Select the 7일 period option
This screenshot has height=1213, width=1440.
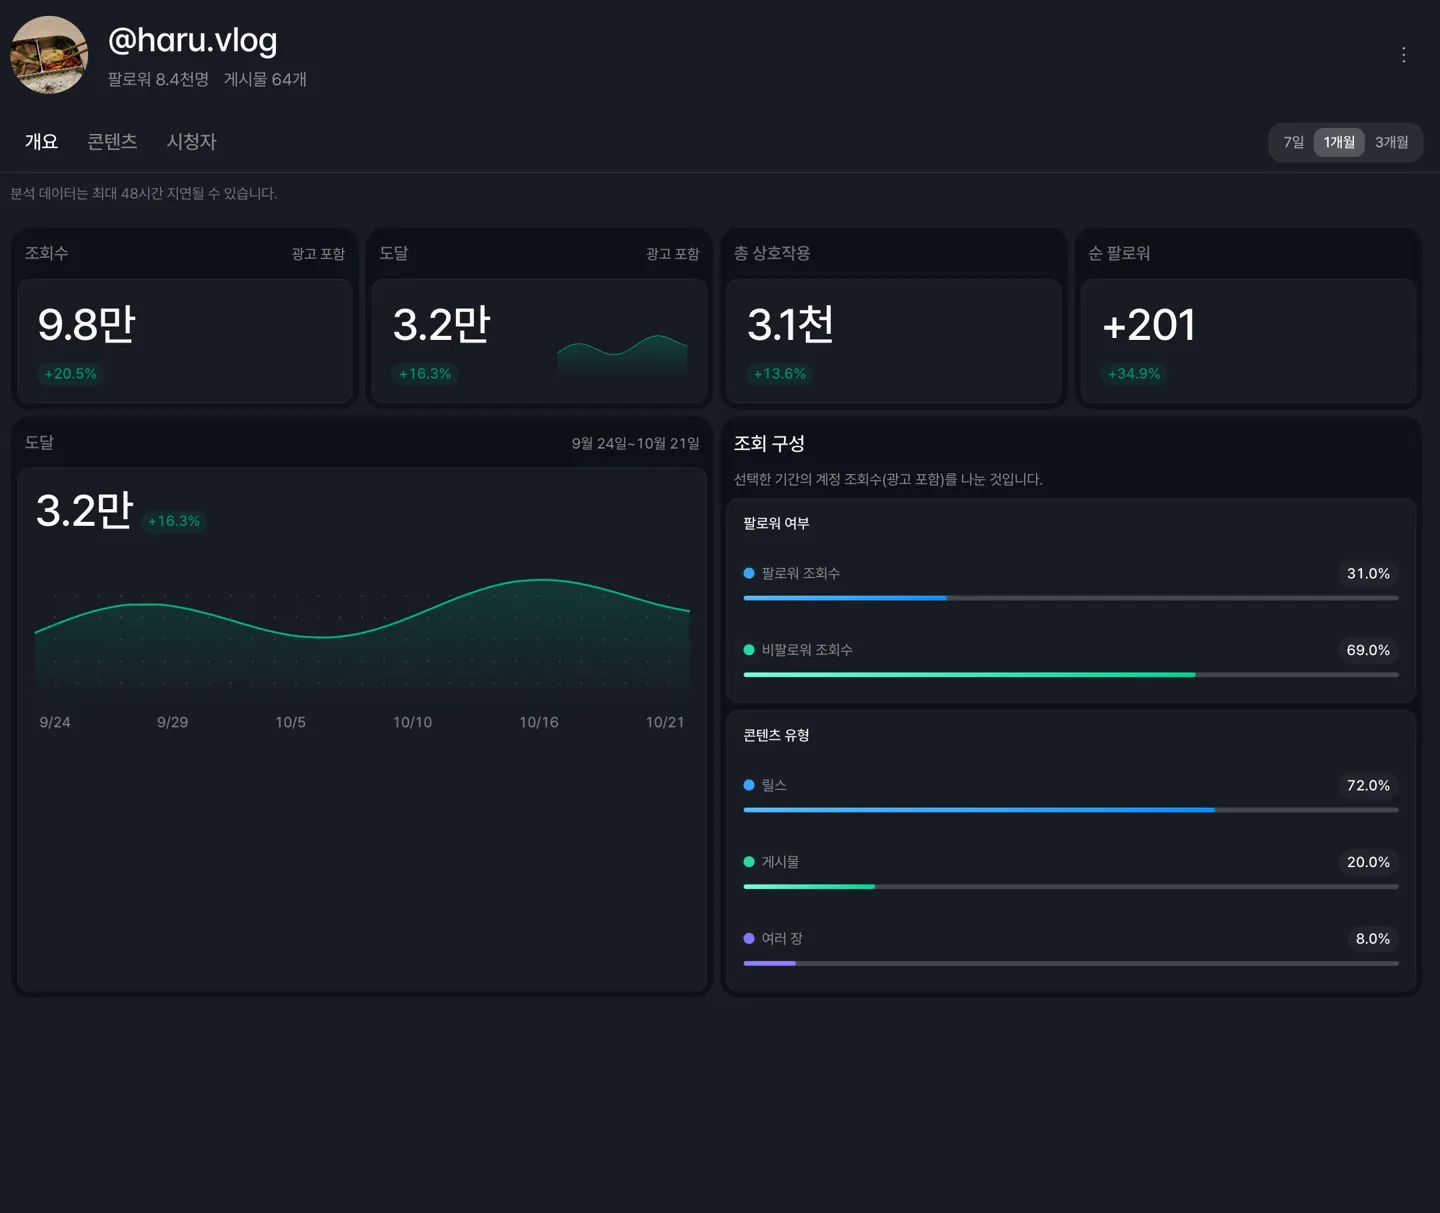point(1294,142)
